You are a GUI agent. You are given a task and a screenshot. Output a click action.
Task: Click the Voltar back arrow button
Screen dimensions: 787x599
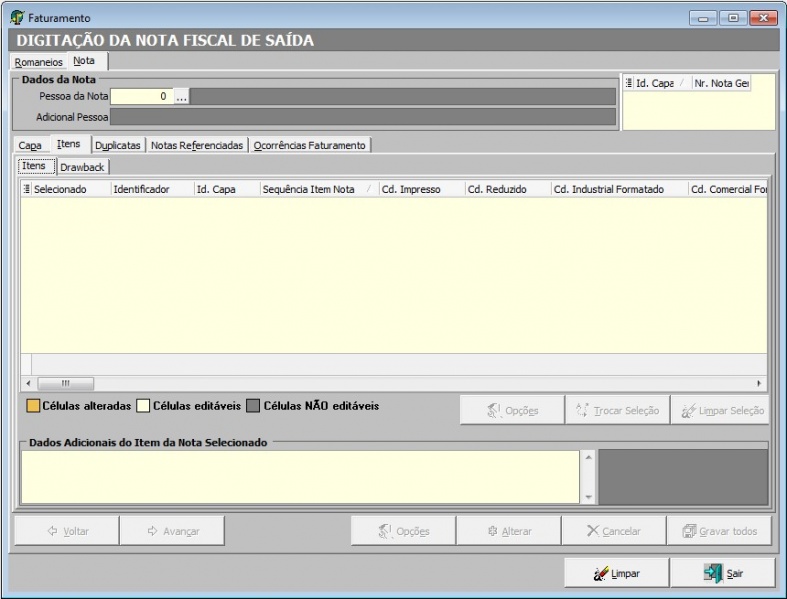point(67,531)
